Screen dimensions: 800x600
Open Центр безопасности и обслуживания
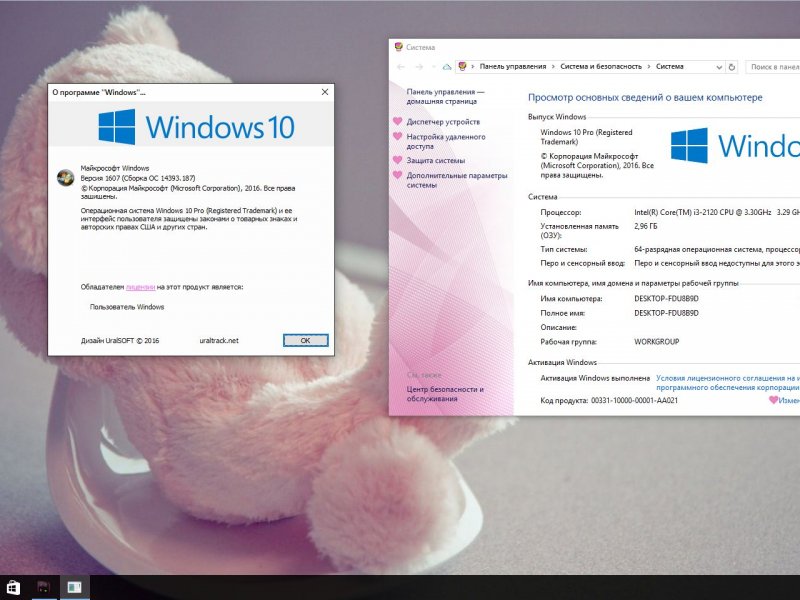coord(445,394)
